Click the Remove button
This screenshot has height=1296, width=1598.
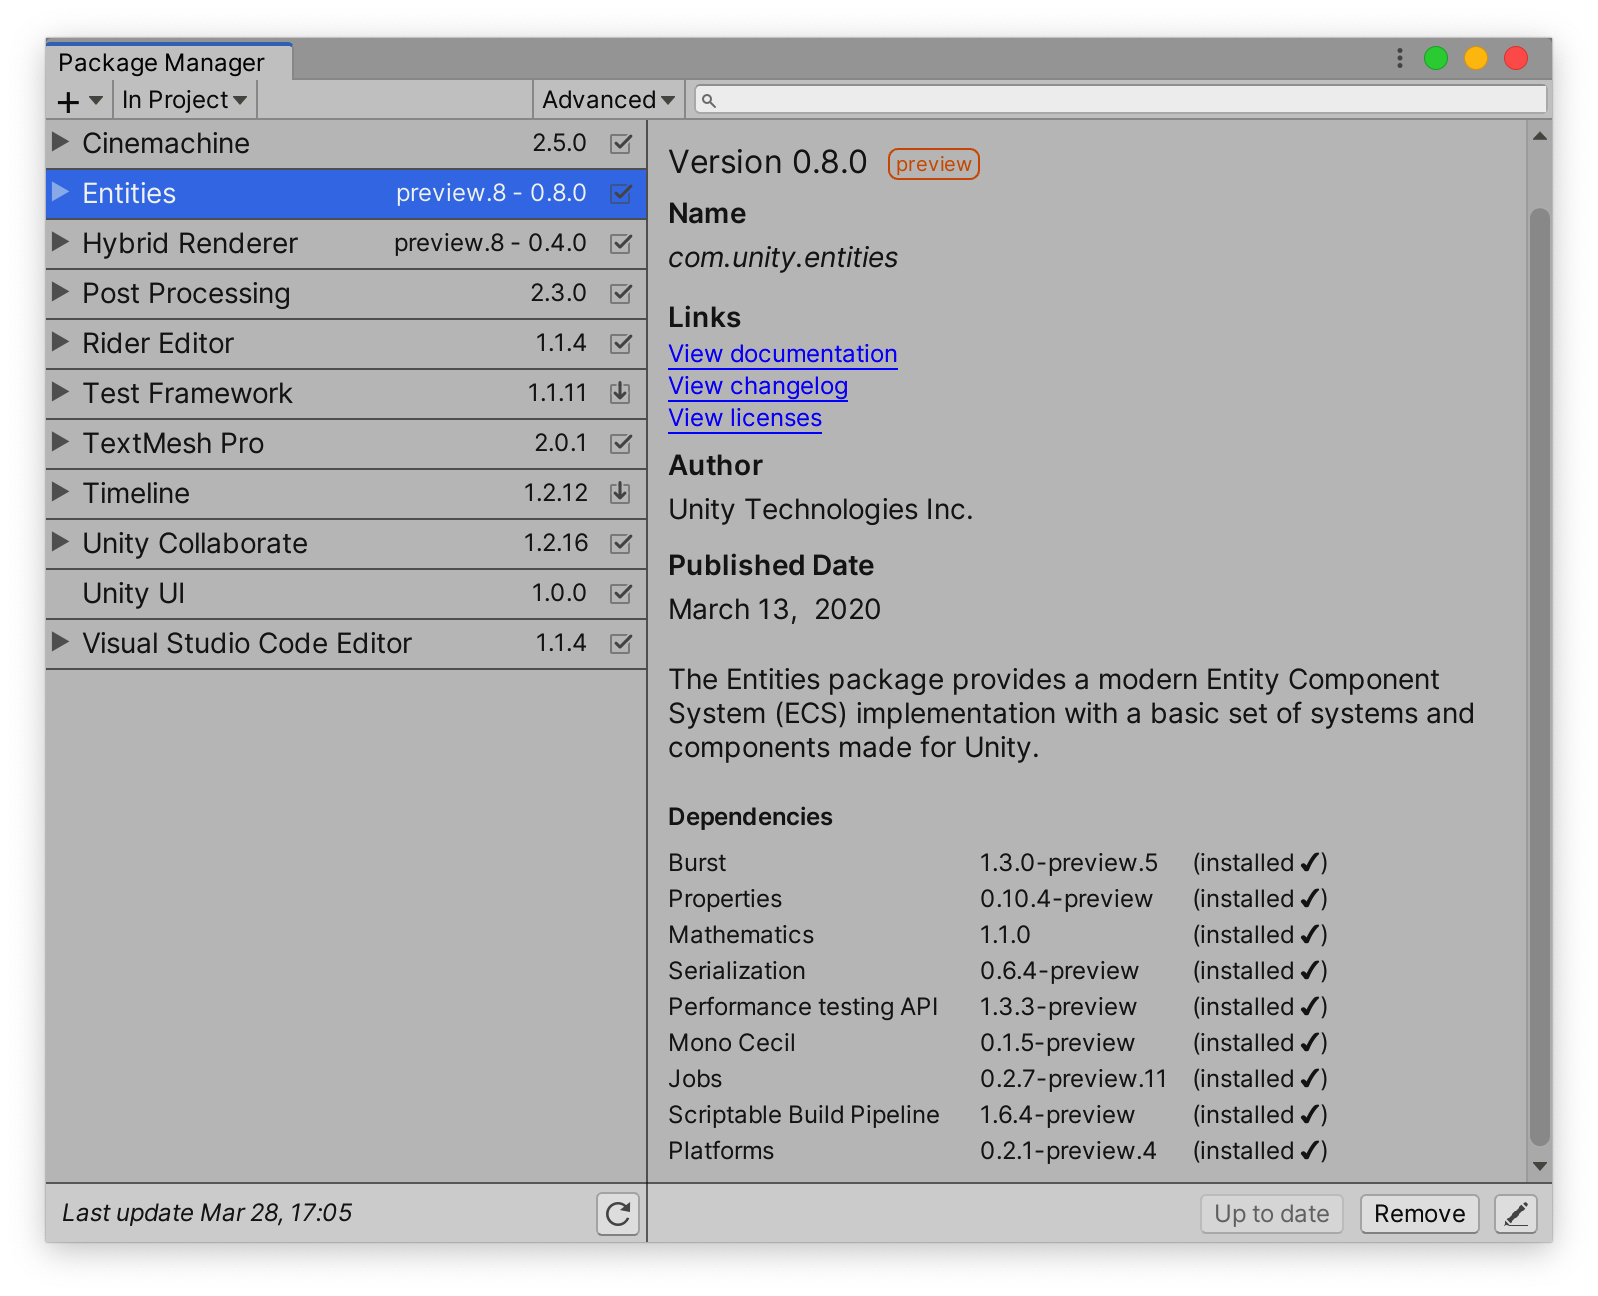[1419, 1214]
